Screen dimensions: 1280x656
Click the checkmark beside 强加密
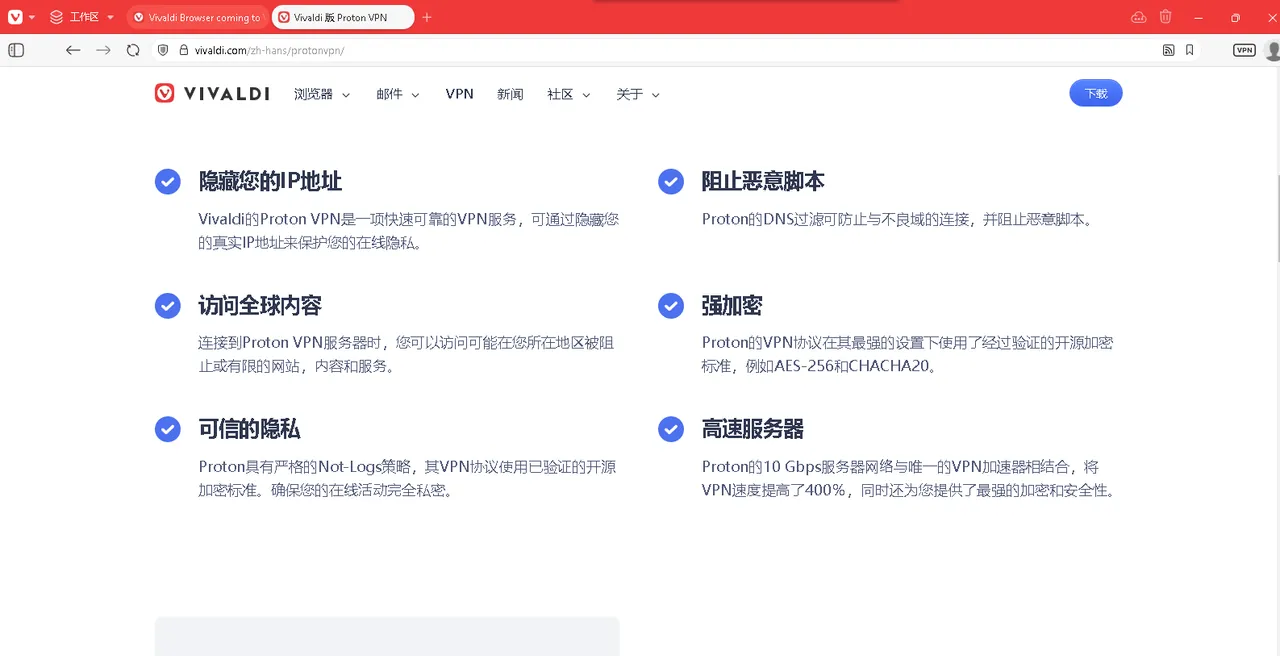pos(670,306)
